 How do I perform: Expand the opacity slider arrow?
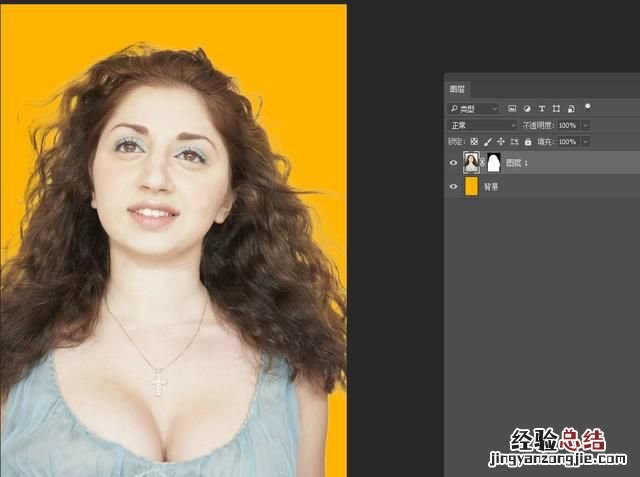[x=586, y=125]
